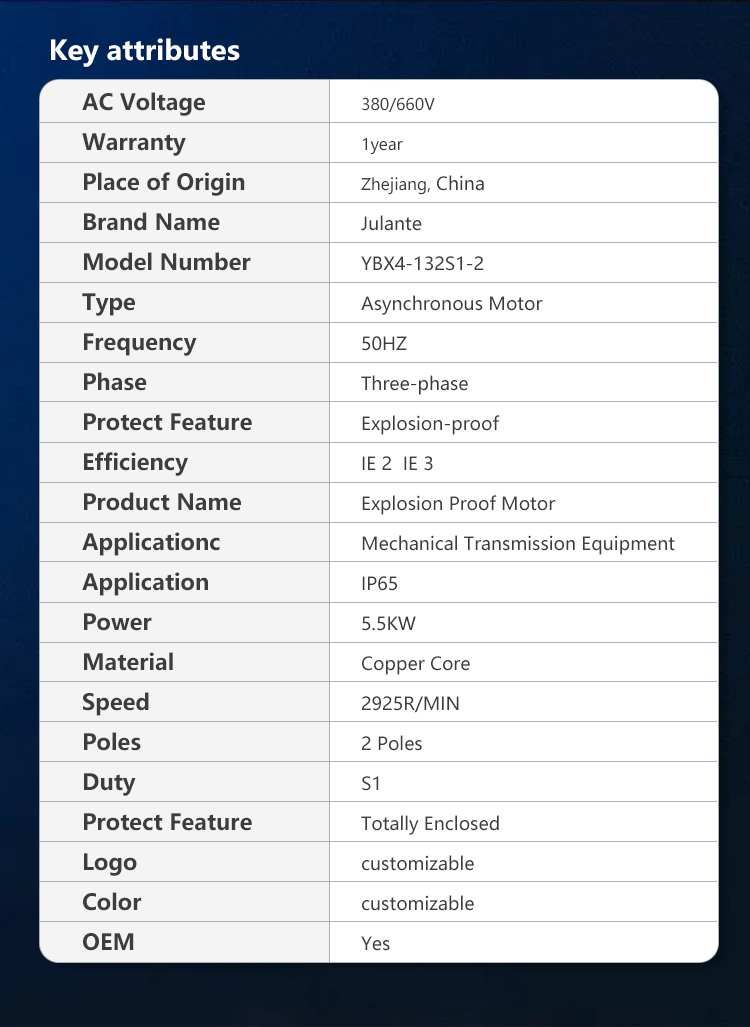Select the 2925R/MIN speed value
The image size is (750, 1027).
410,704
